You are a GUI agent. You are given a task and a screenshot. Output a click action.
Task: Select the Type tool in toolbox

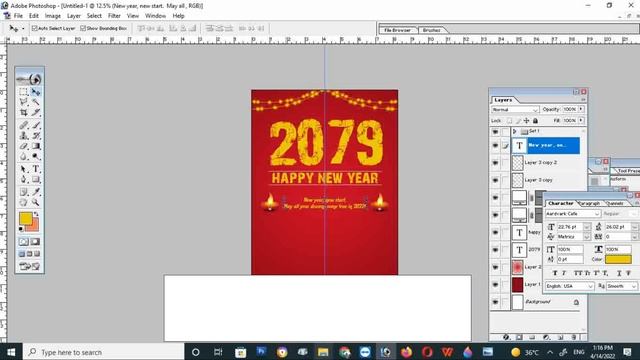tap(36, 169)
